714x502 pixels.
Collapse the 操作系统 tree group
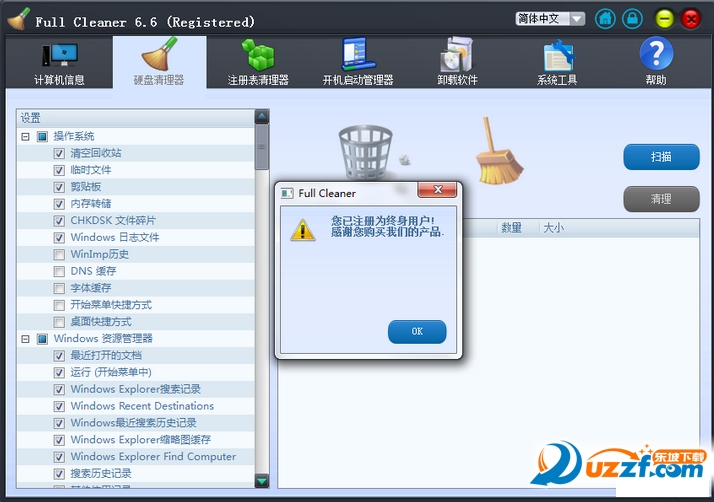tap(25, 136)
